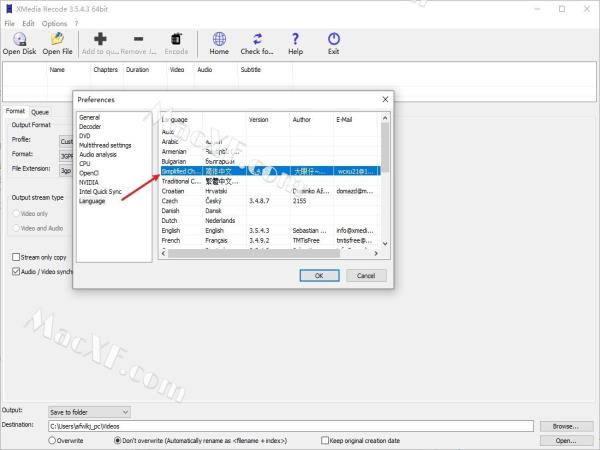The width and height of the screenshot is (600, 450).
Task: Click the Browse... button
Action: click(566, 426)
